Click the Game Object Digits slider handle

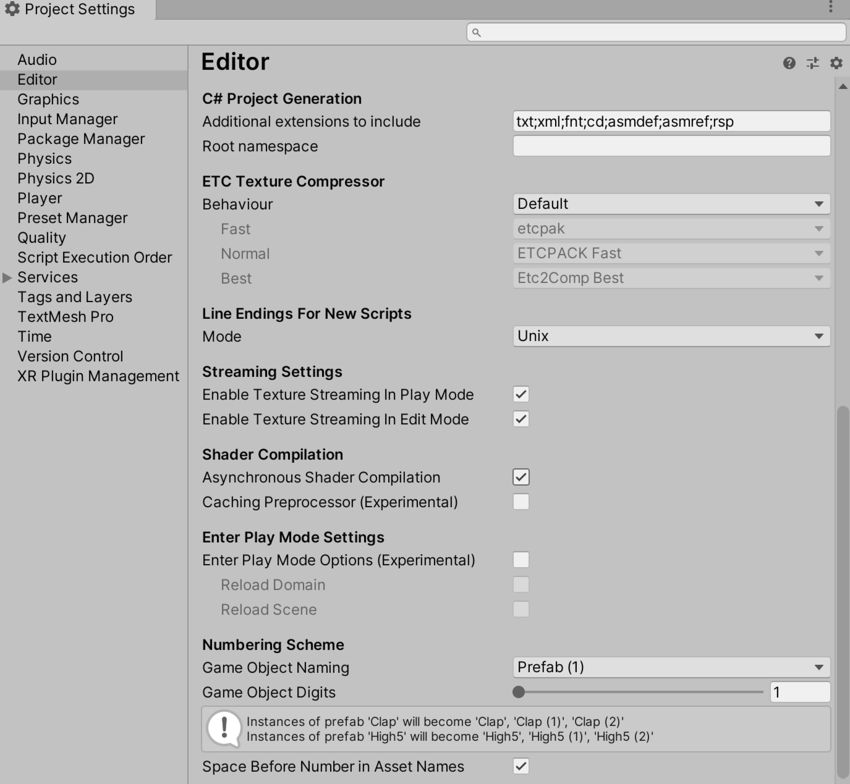[518, 691]
